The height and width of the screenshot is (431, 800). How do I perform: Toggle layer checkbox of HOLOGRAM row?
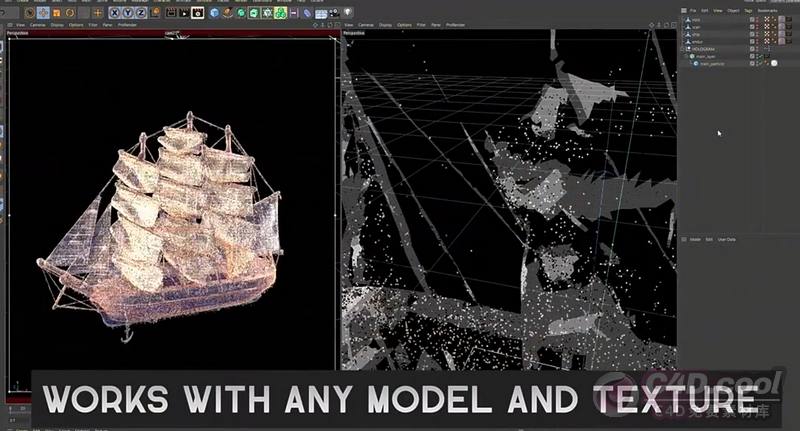(752, 49)
